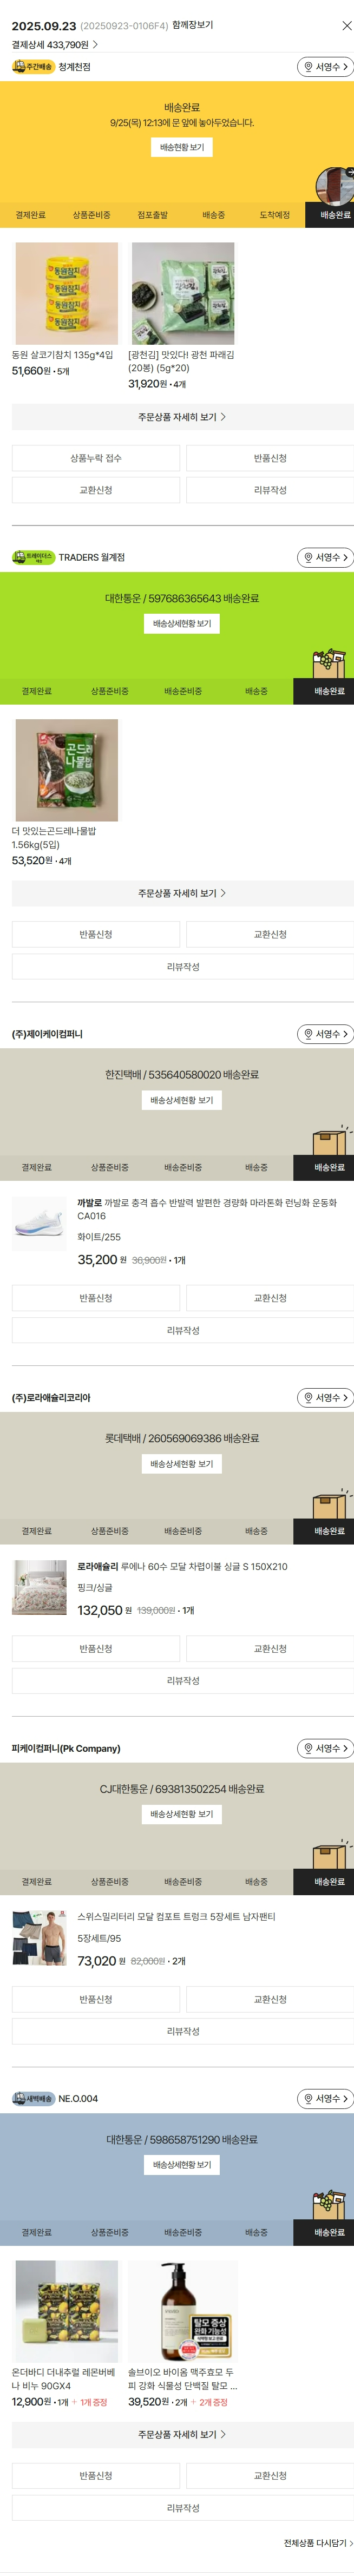Click the 트레이더스 badge beside TRADERS 월계점
The width and height of the screenshot is (354, 2576).
(33, 557)
